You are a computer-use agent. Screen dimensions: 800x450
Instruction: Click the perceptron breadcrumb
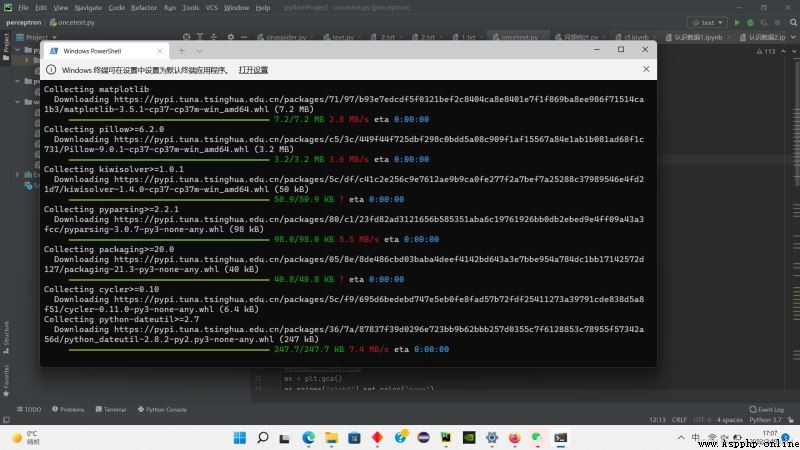click(x=23, y=22)
